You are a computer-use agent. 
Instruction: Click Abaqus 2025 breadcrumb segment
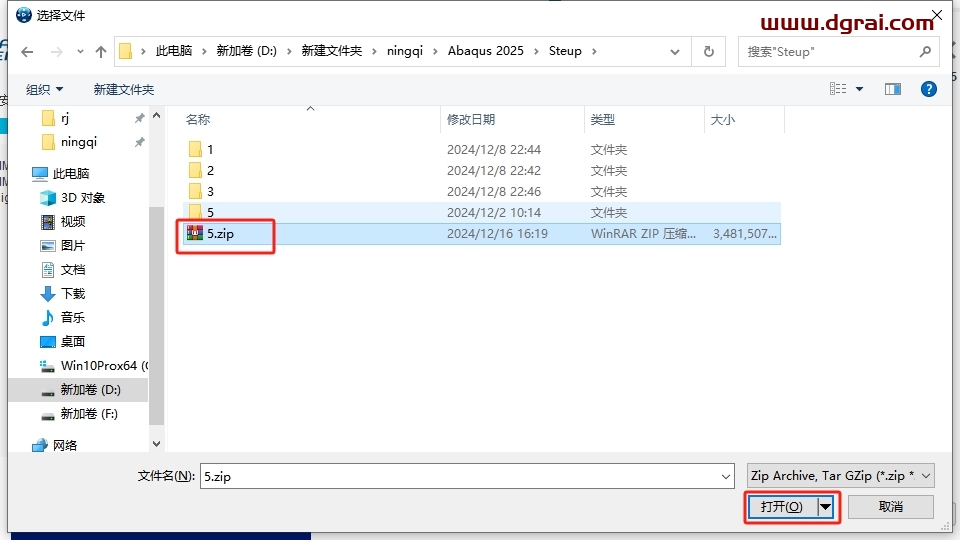(x=486, y=51)
